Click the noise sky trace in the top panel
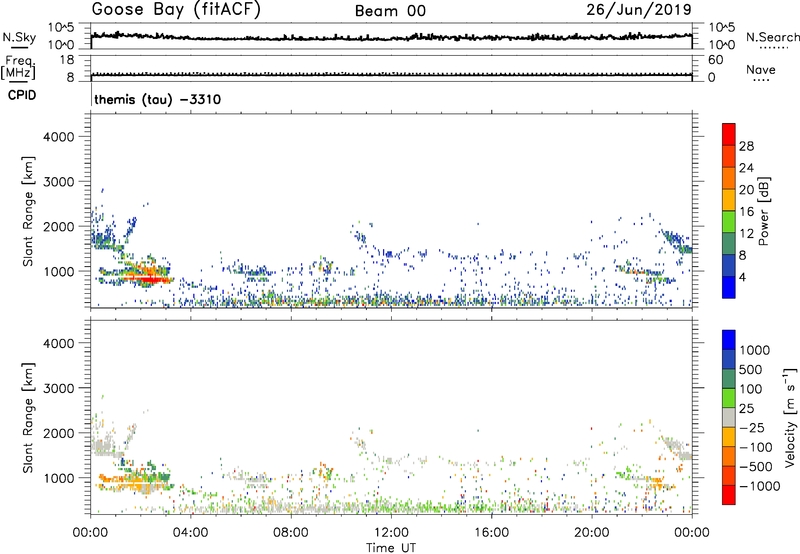 391,37
